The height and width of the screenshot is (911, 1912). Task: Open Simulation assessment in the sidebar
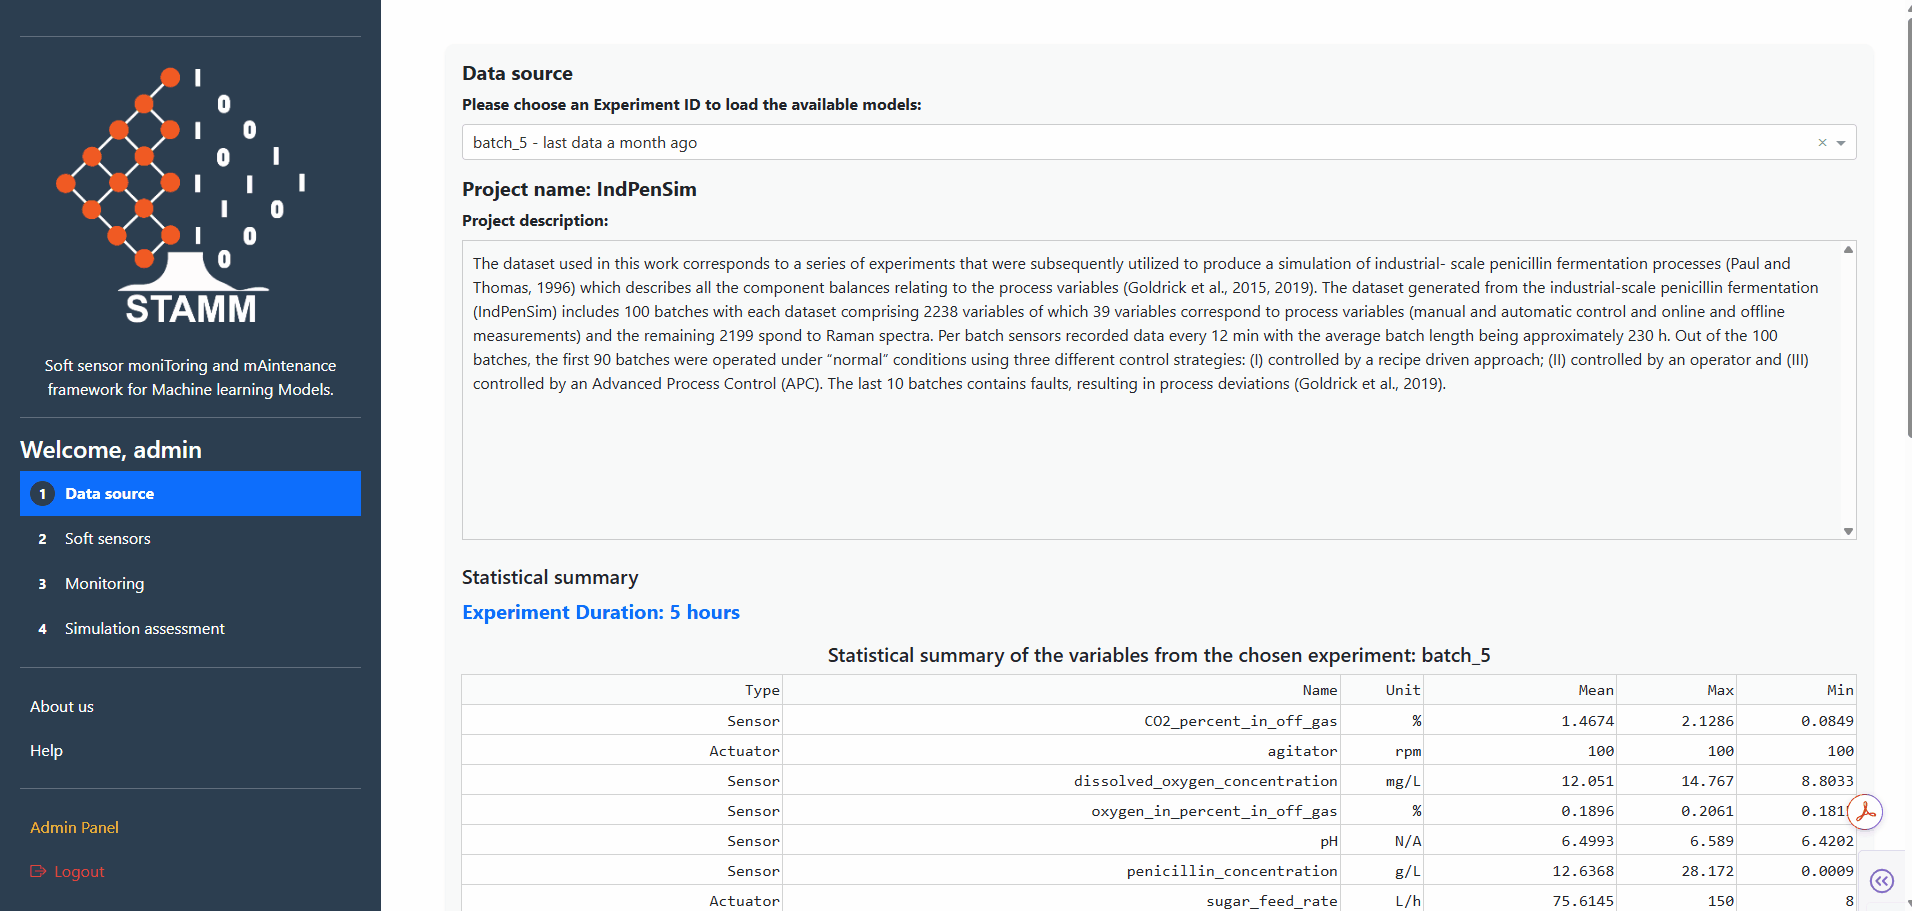pyautogui.click(x=190, y=629)
